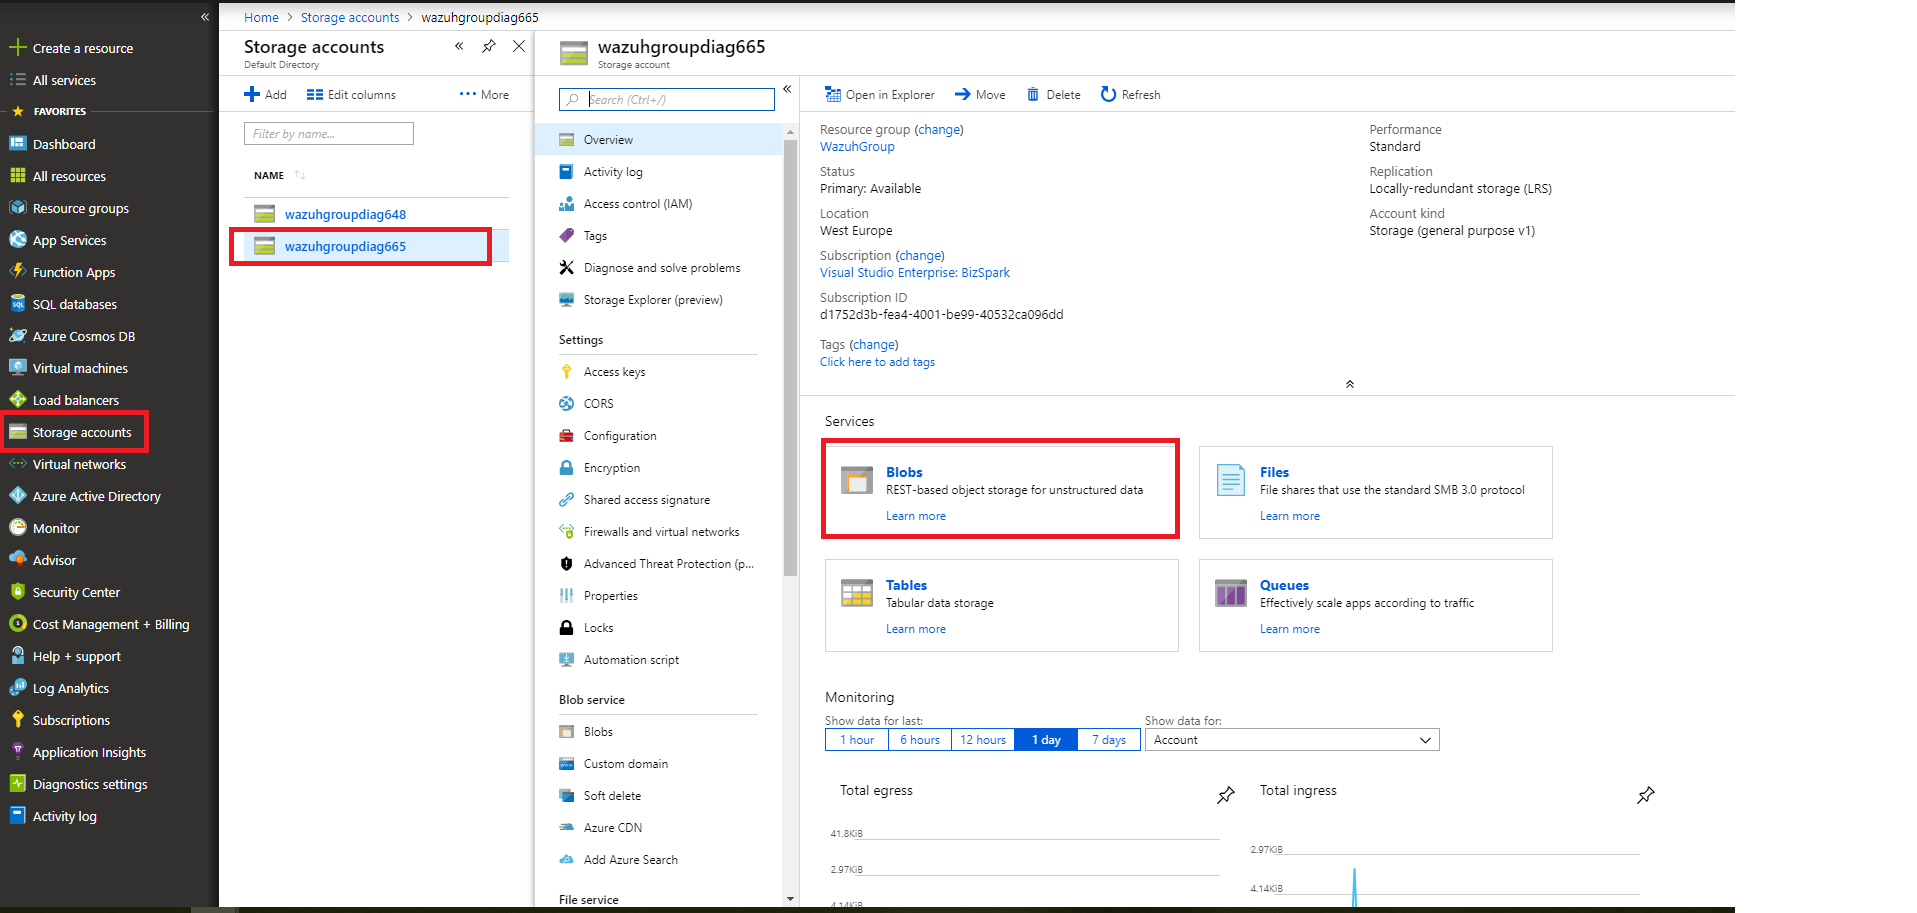Open Activity log in resource menu

(658, 172)
